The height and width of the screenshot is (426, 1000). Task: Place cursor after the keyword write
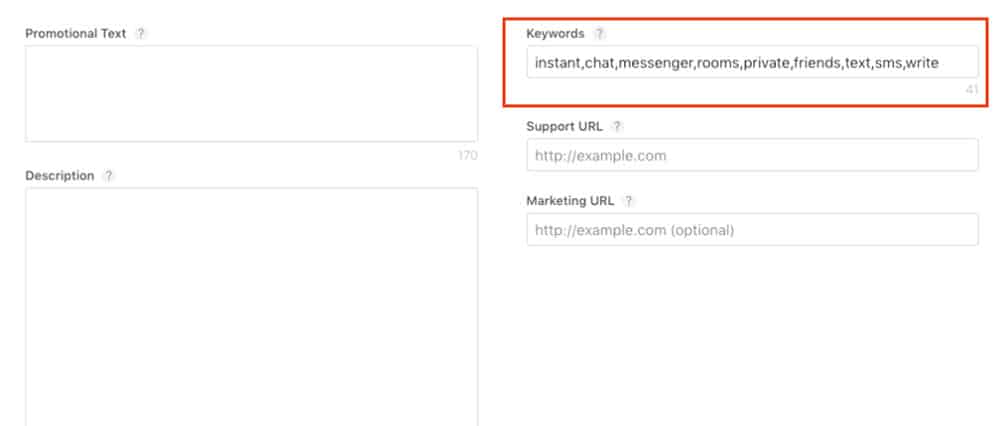939,62
